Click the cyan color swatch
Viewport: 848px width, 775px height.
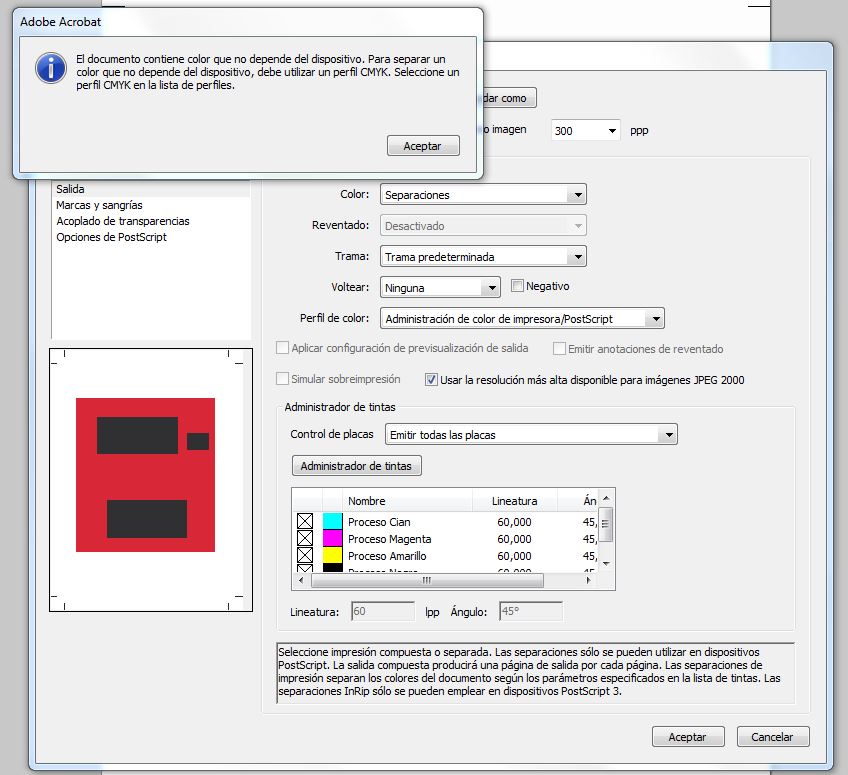tap(333, 522)
